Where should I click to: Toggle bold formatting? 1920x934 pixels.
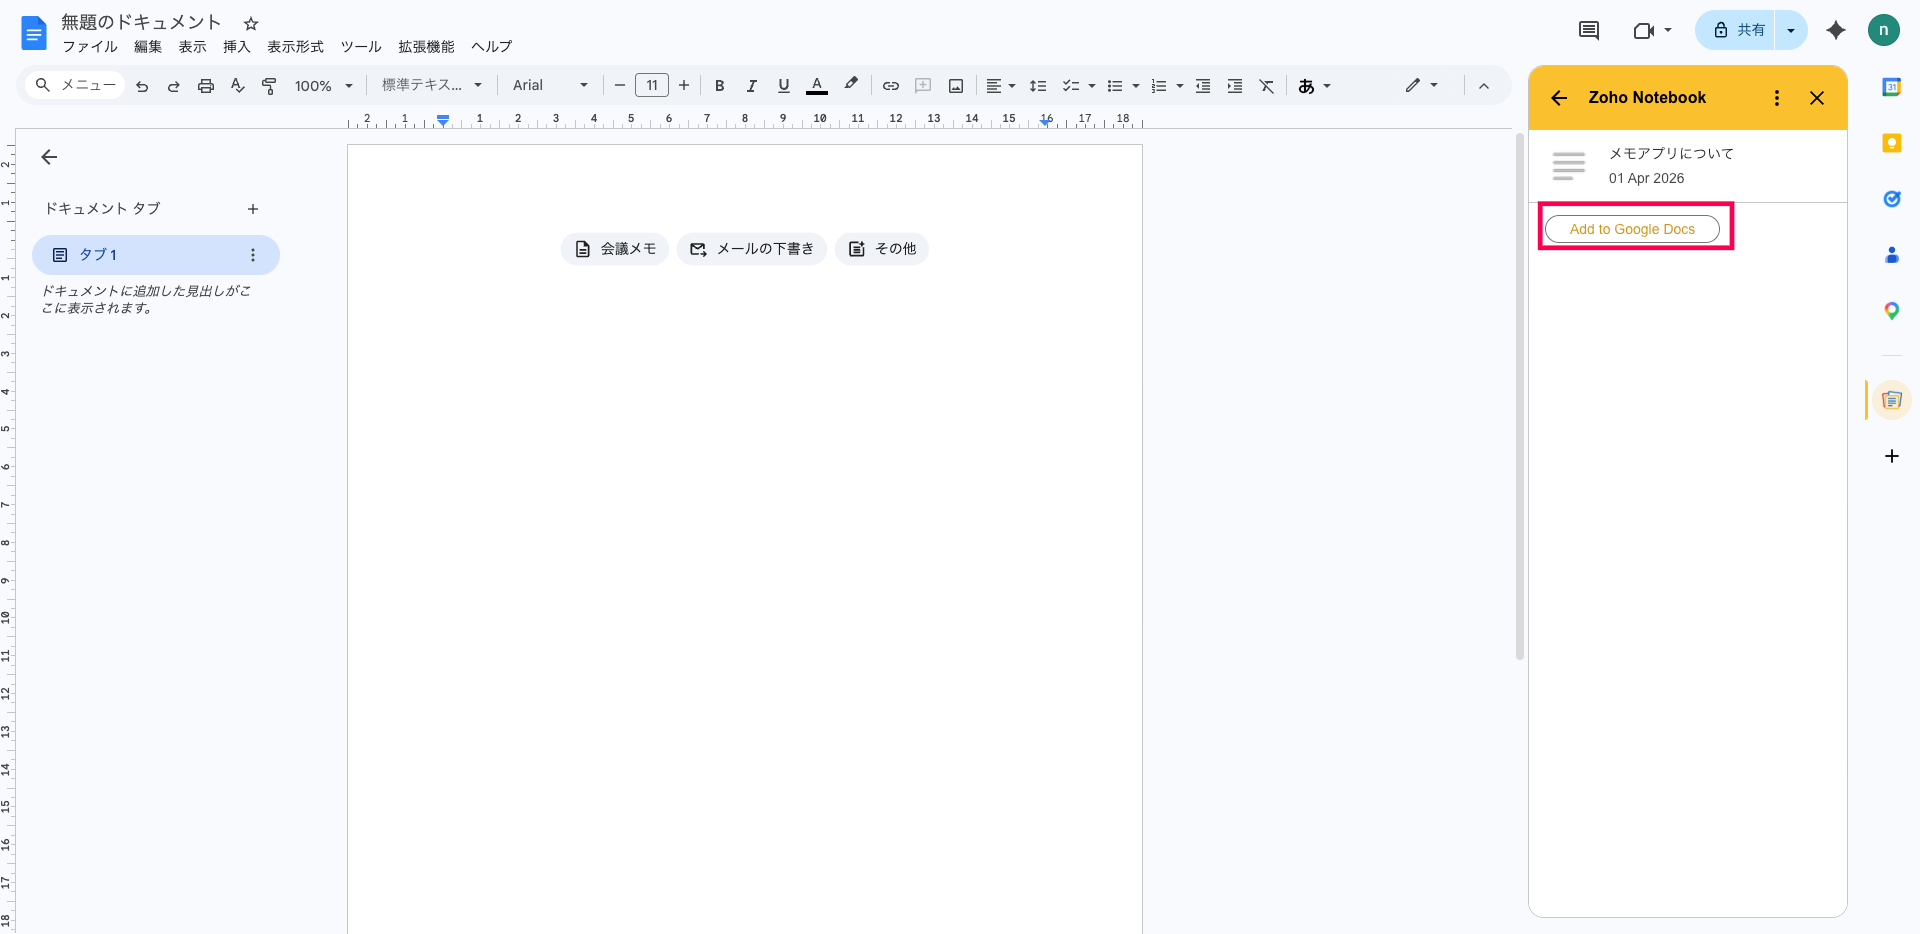coord(719,86)
